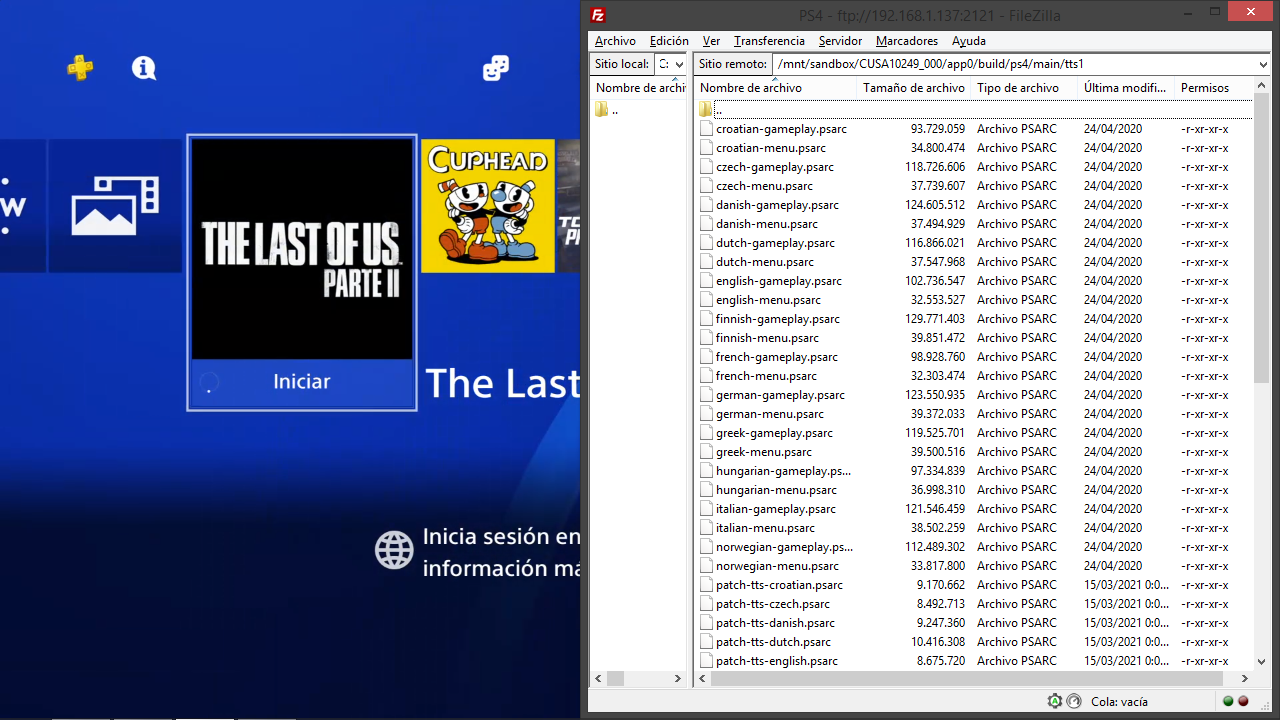Sort remote files by Tamaño de archivo

(914, 88)
